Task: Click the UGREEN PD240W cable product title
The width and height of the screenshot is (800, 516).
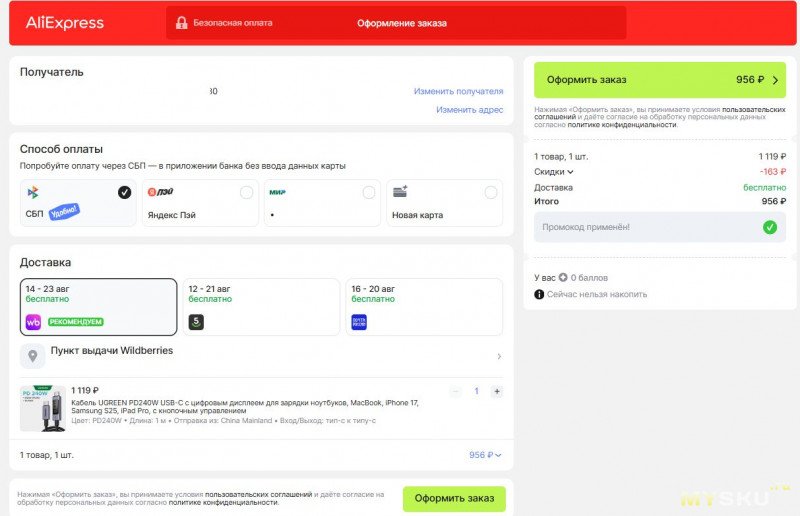Action: [244, 407]
